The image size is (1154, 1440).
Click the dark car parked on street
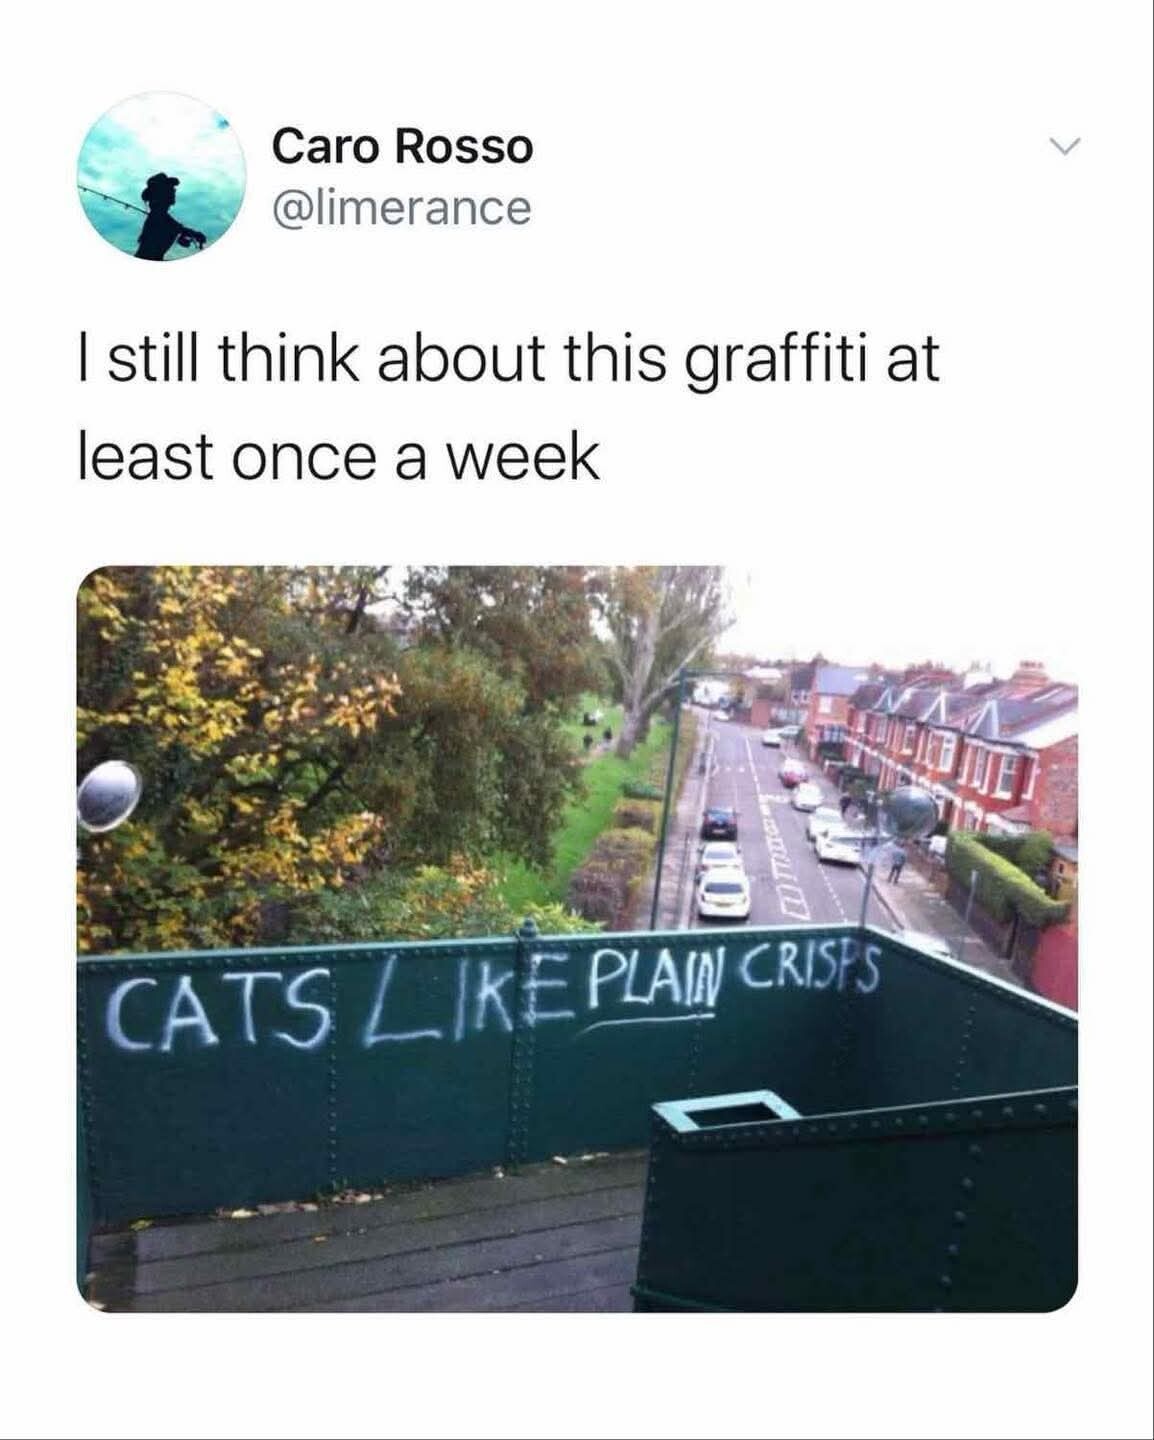[x=719, y=823]
